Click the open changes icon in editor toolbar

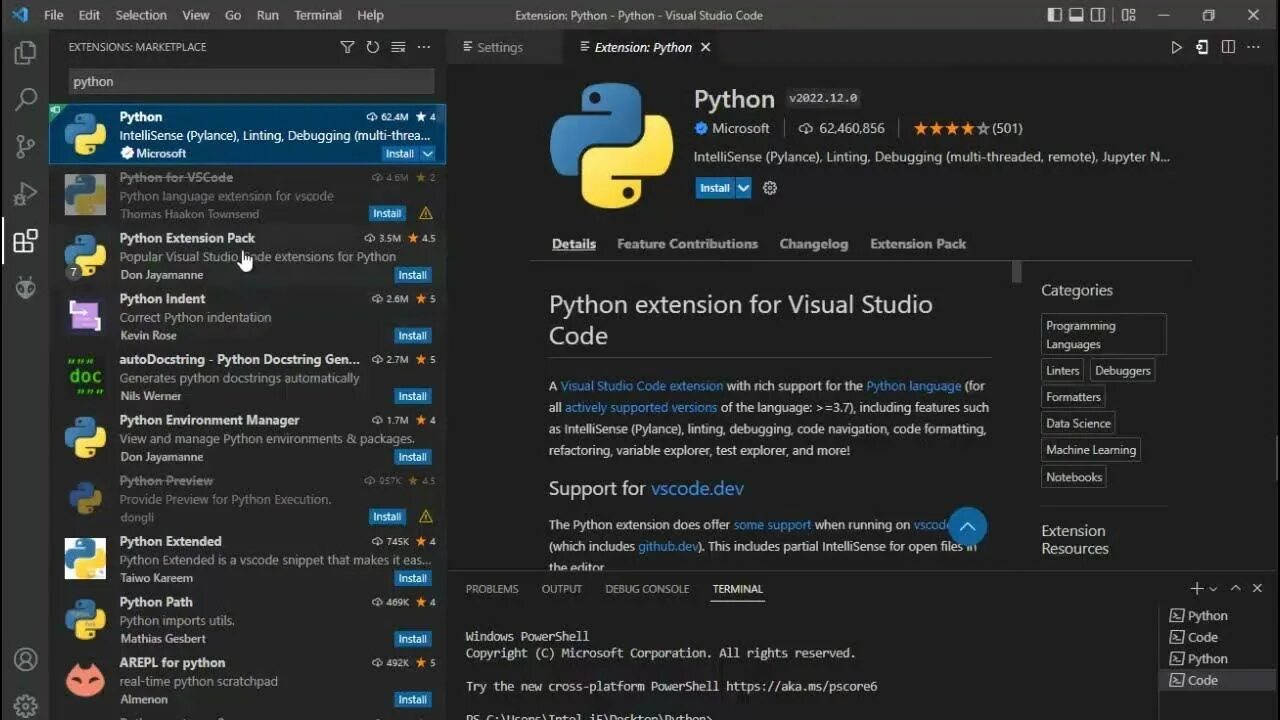[1202, 47]
